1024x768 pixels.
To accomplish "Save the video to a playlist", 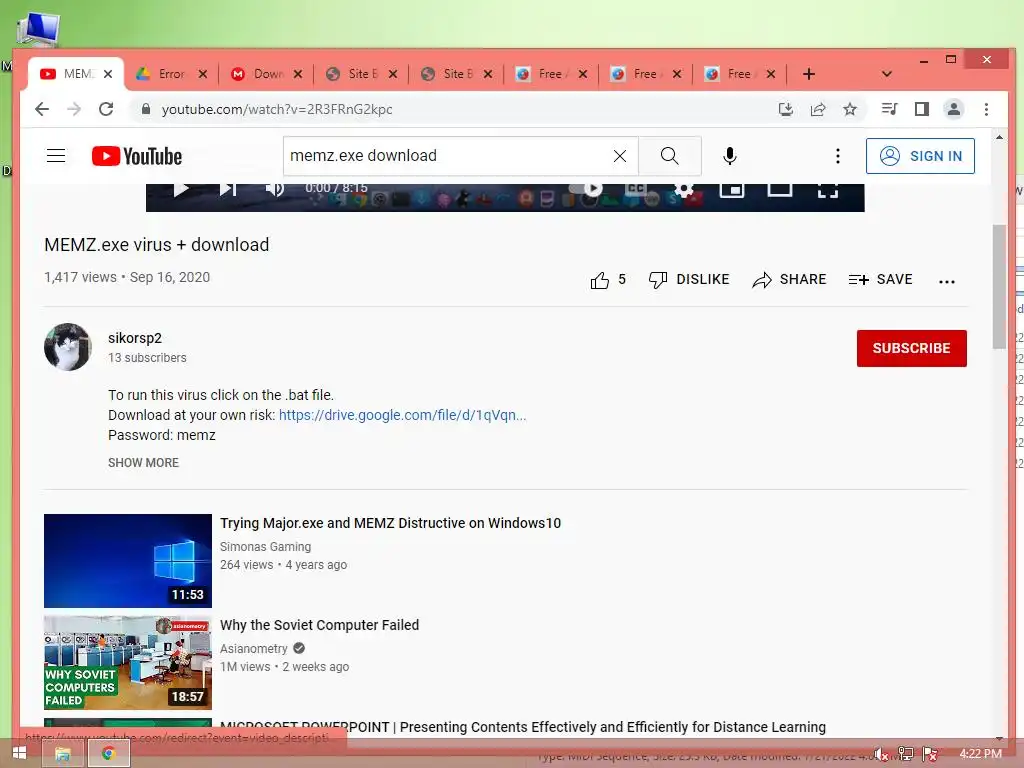I will pyautogui.click(x=880, y=280).
